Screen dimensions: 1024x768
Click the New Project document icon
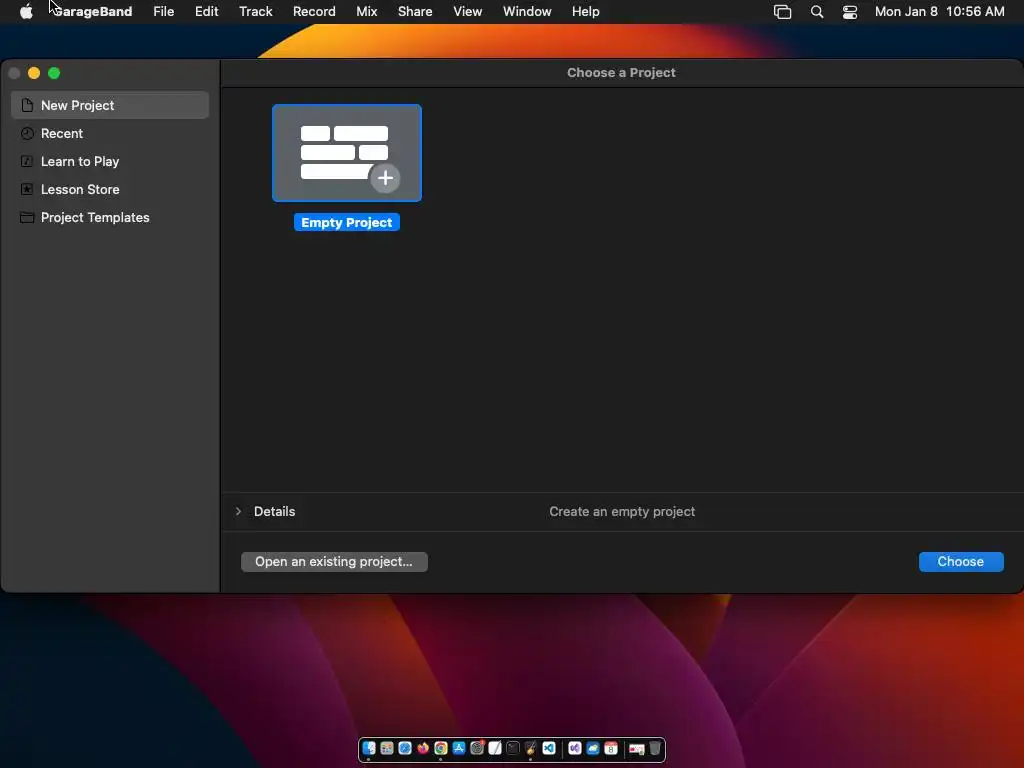(x=27, y=105)
